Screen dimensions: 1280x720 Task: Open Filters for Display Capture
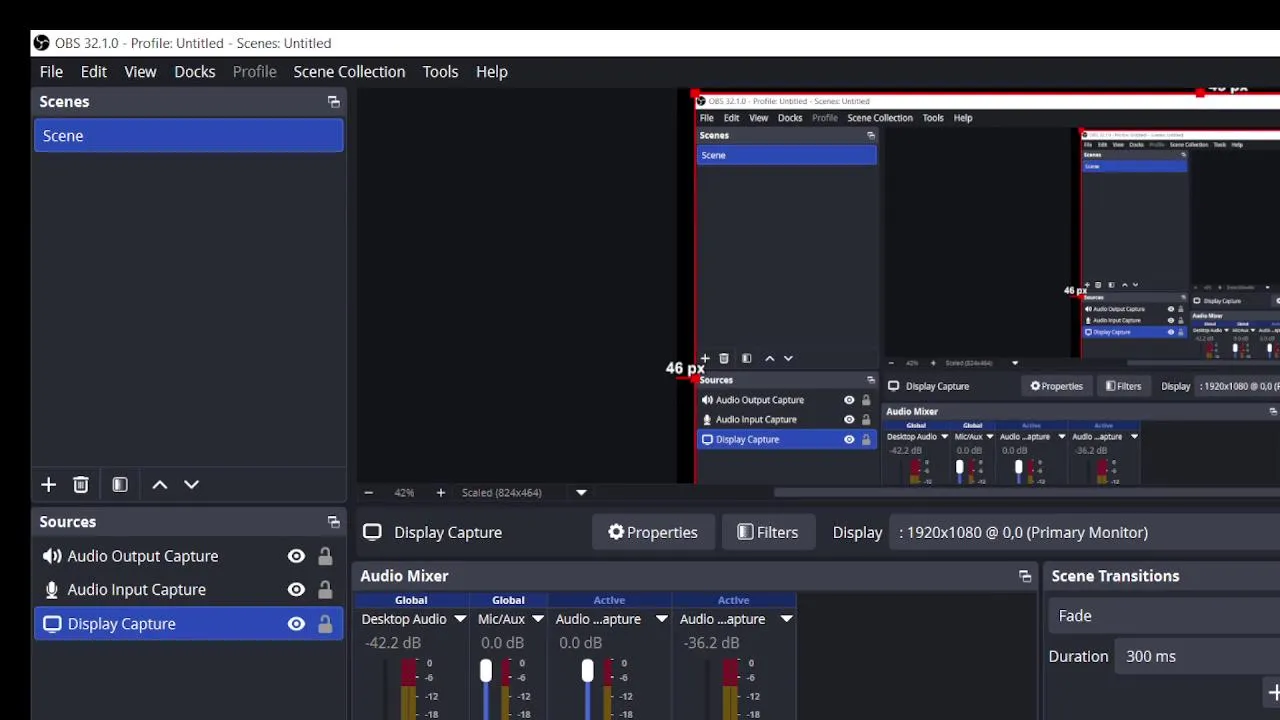(768, 532)
